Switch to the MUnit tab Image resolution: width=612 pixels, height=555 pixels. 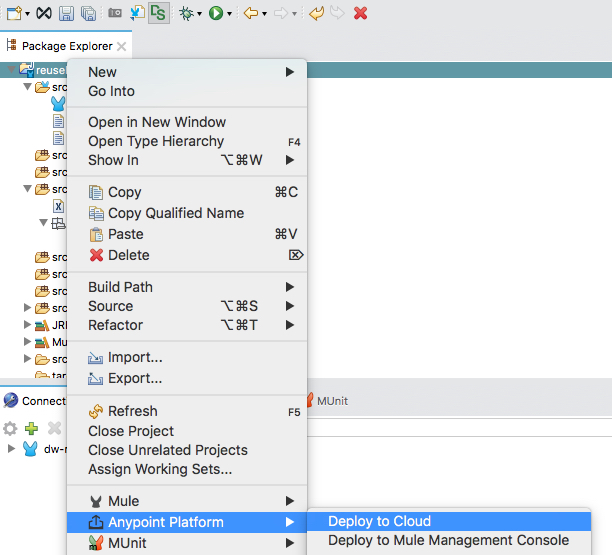(332, 401)
